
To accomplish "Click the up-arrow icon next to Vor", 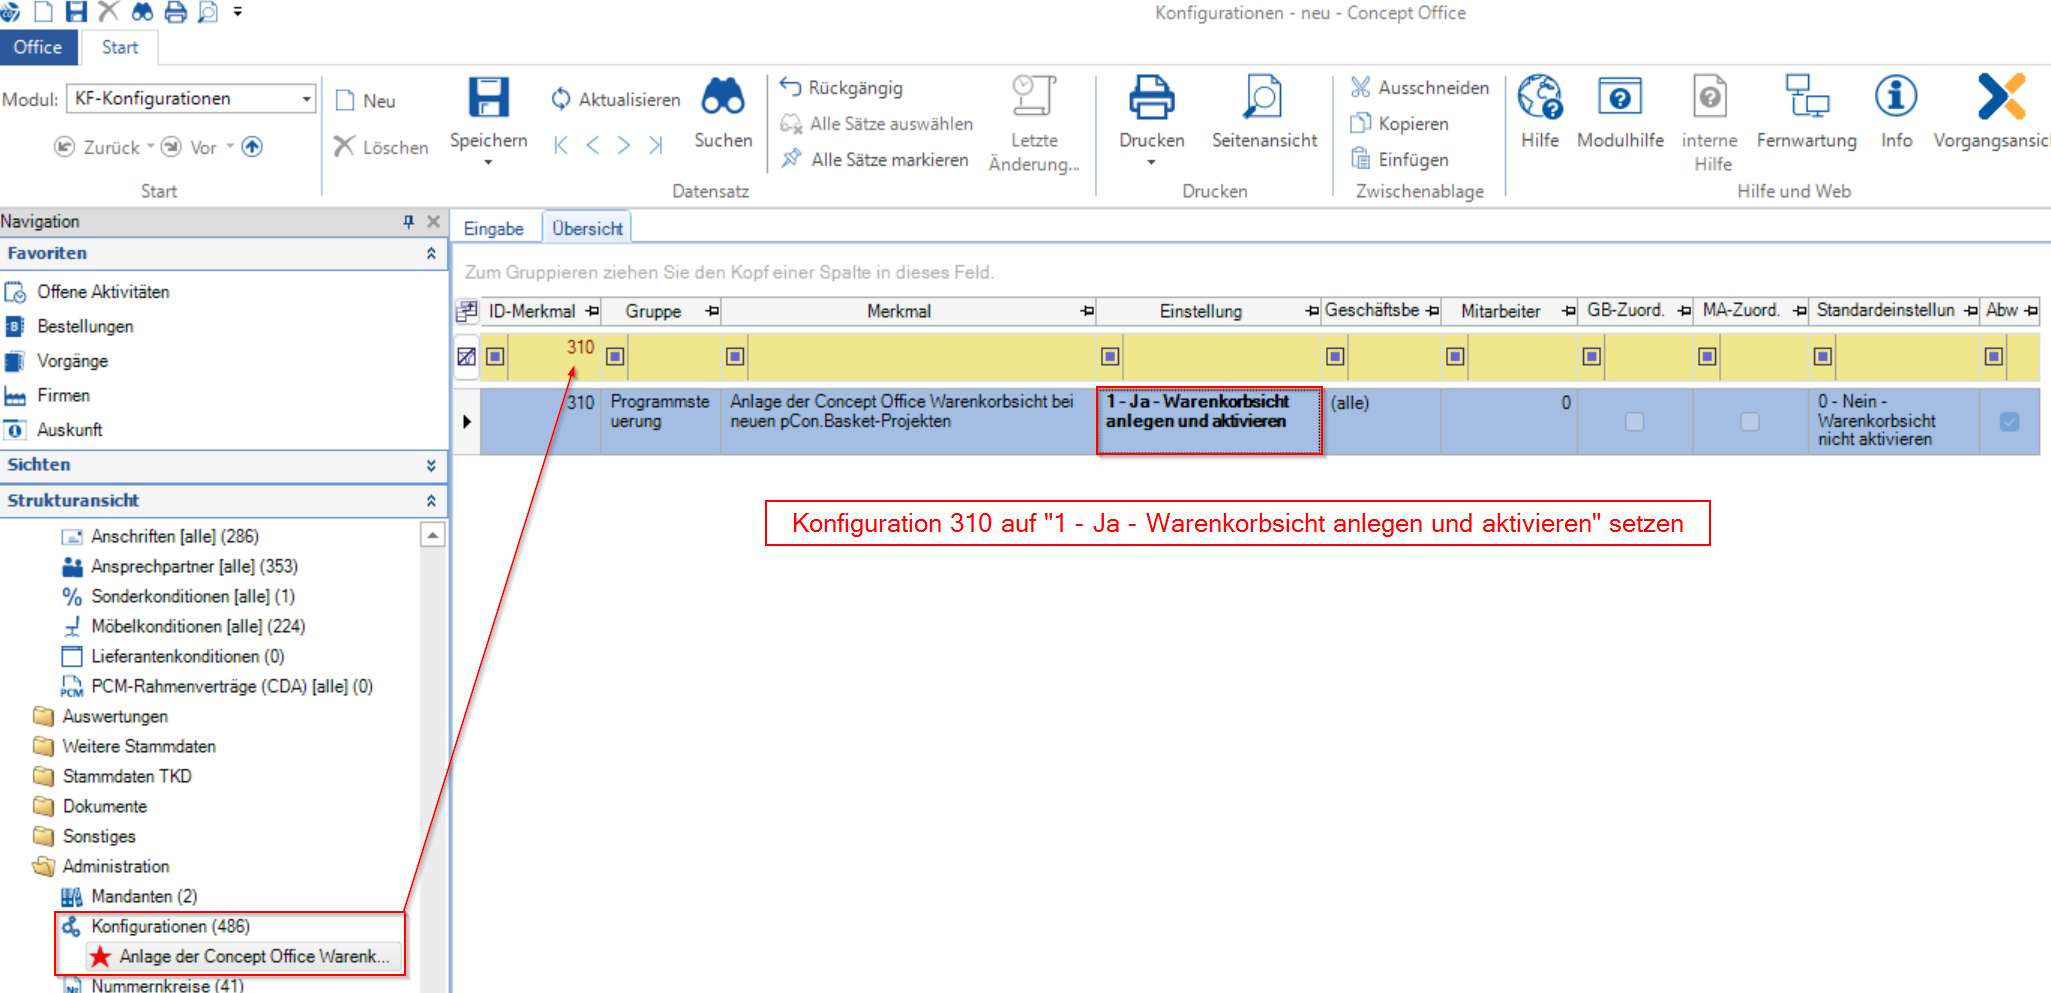I will pyautogui.click(x=252, y=147).
